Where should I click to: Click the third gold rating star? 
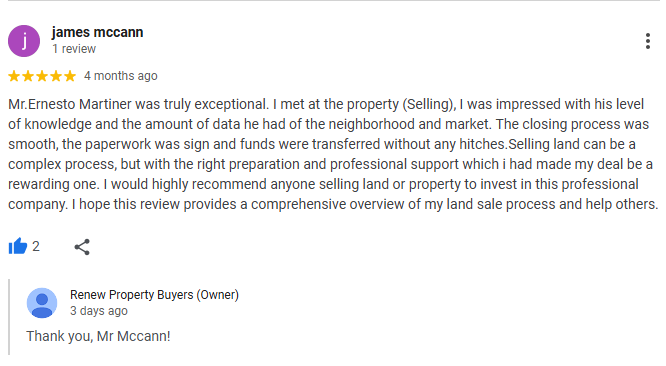pos(42,76)
